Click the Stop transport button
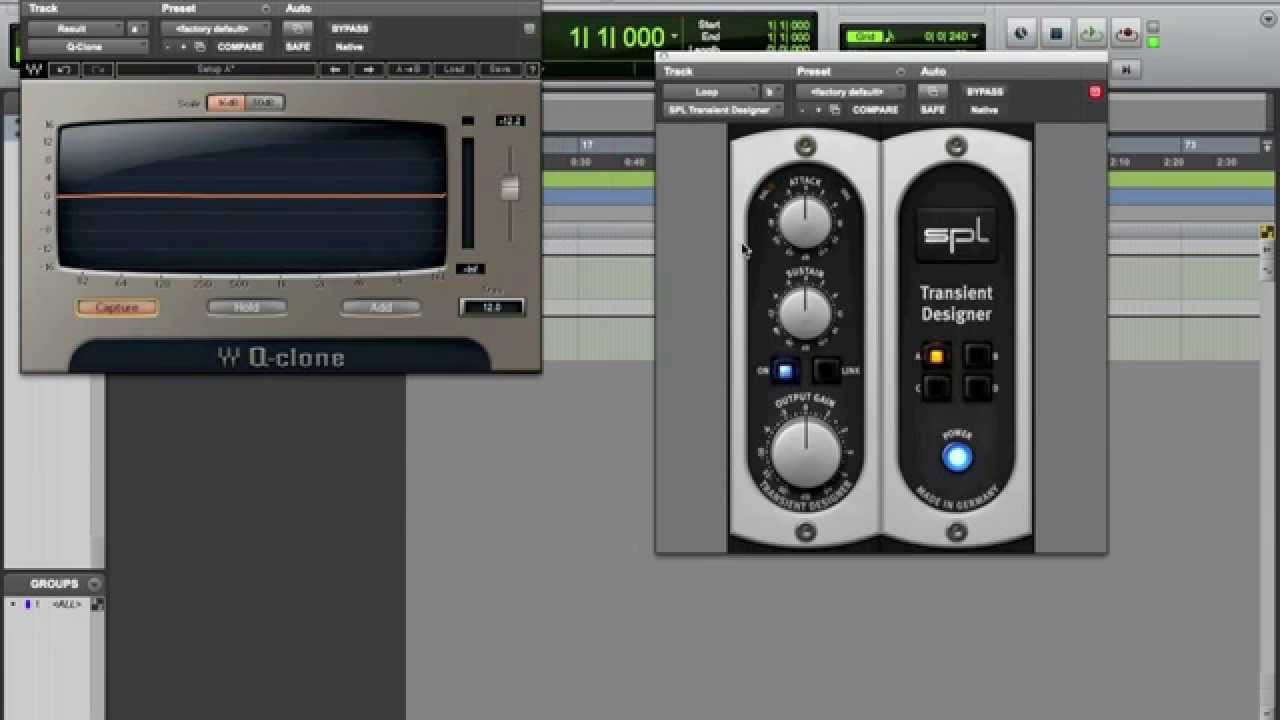 (x=1056, y=34)
